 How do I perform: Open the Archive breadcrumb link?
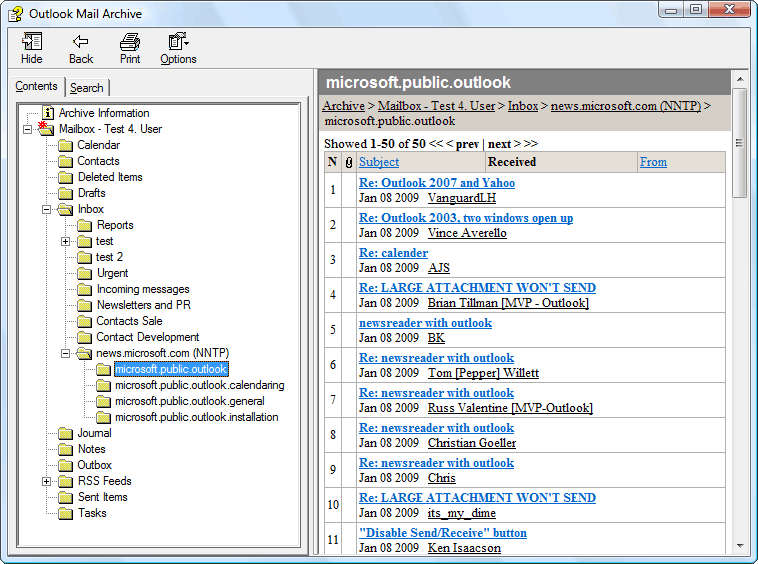[x=344, y=106]
